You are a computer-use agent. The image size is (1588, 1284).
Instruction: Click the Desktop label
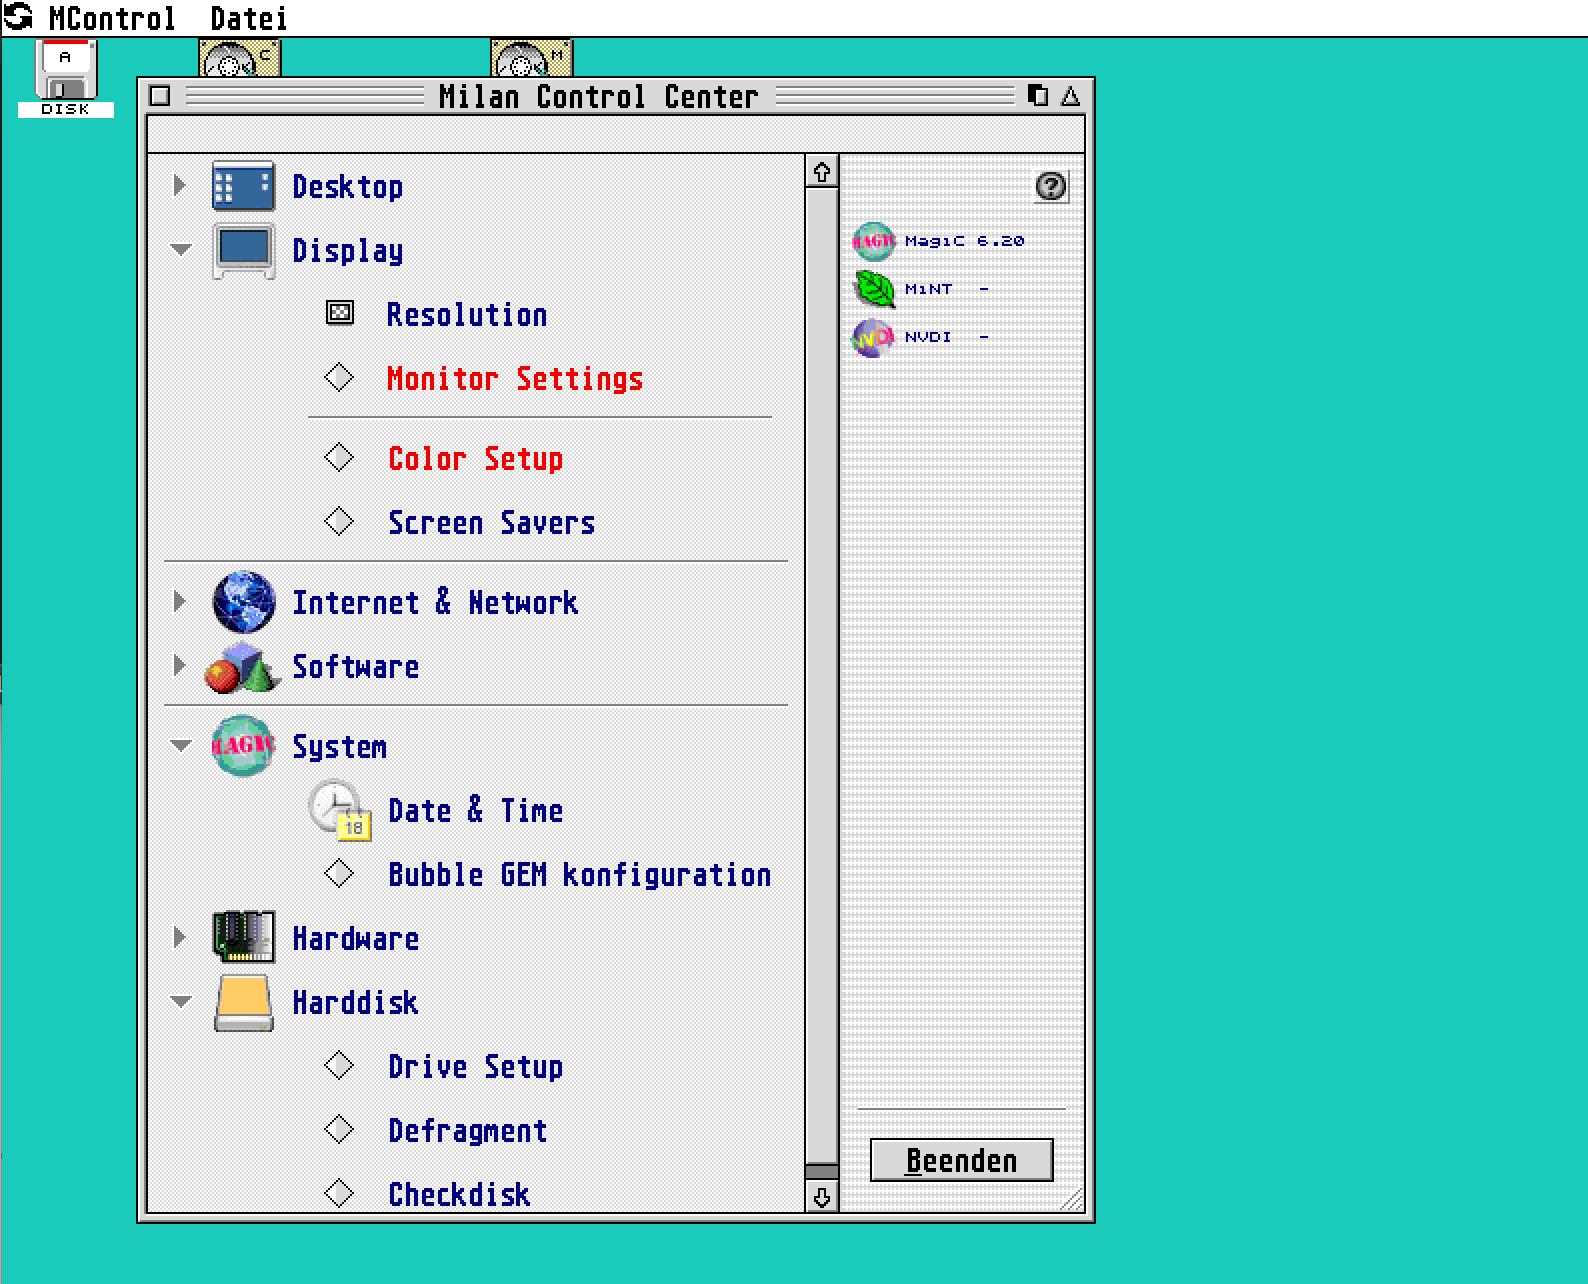point(347,187)
